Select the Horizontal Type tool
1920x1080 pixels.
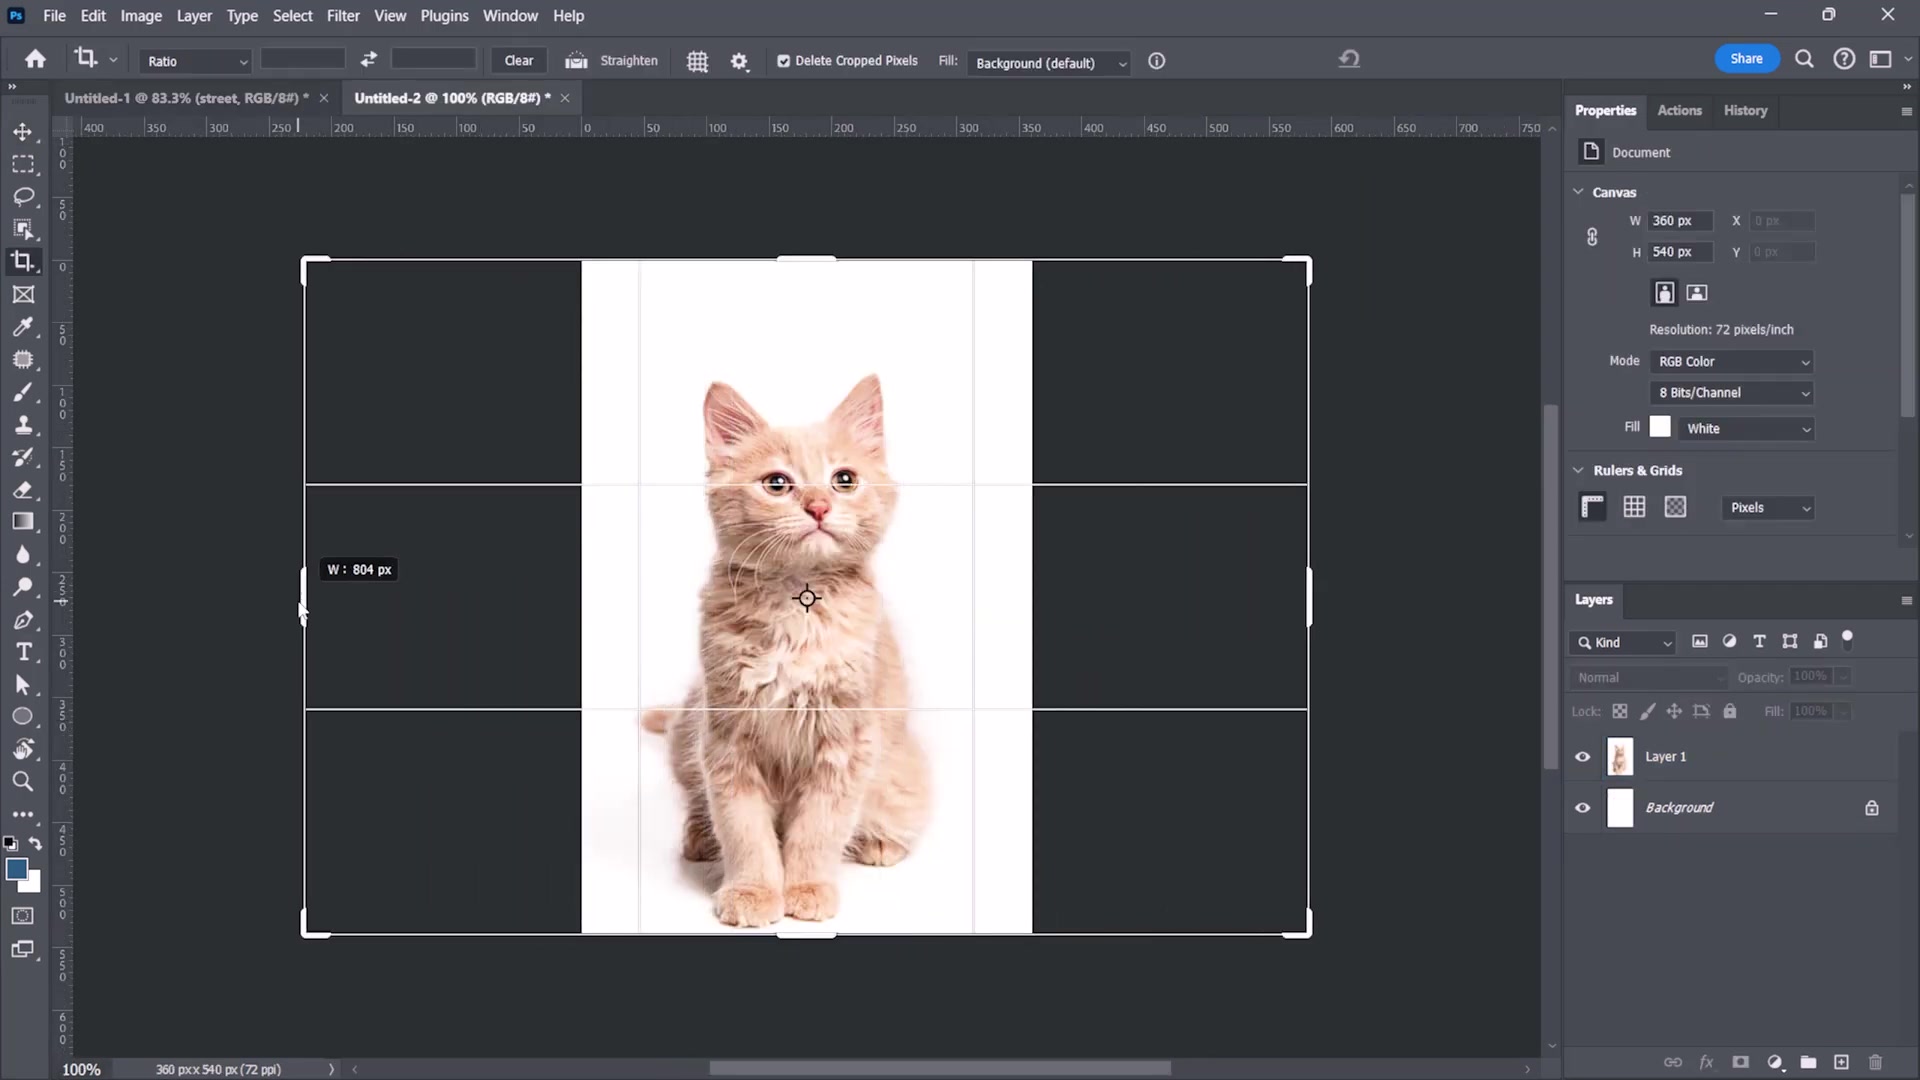click(x=23, y=652)
